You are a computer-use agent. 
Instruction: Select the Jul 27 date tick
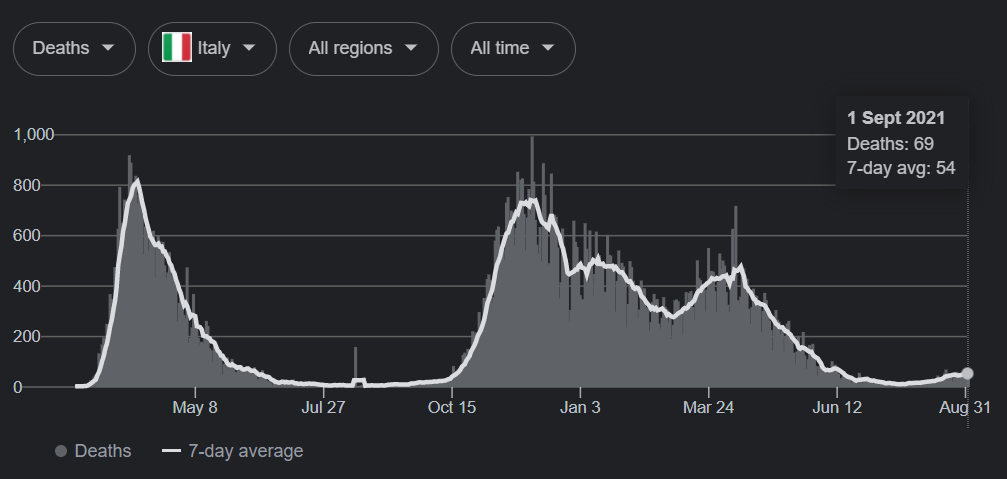(x=323, y=408)
